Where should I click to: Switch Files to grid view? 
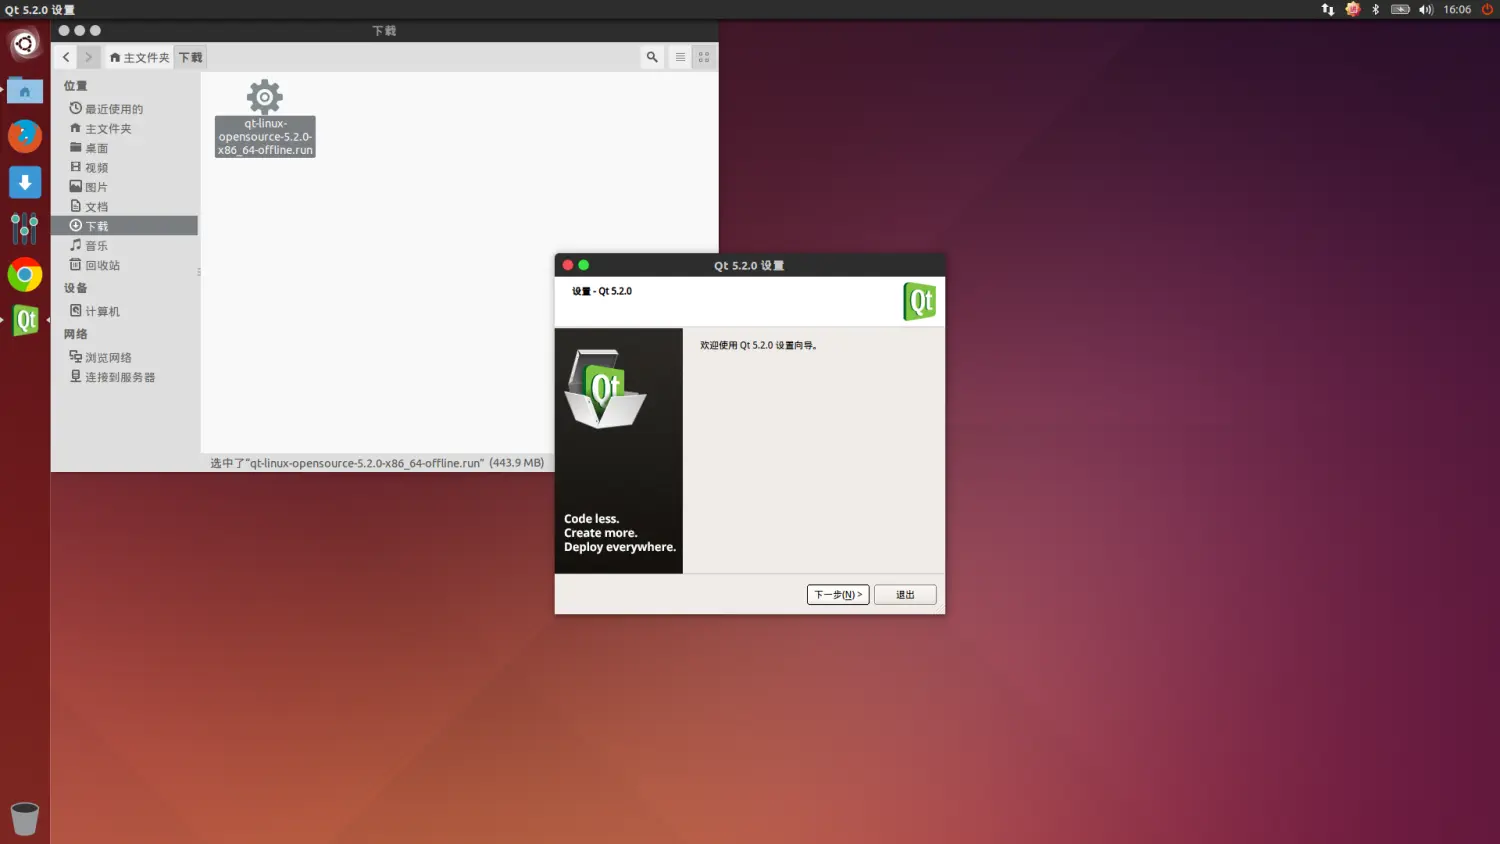pos(704,57)
